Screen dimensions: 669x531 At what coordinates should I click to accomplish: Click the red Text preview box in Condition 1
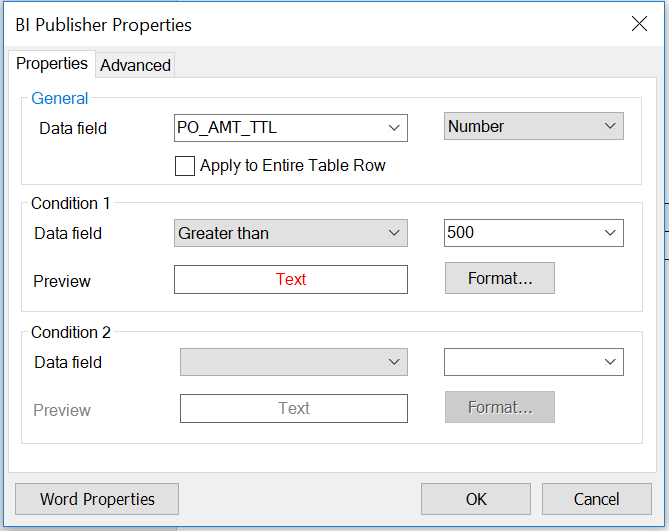click(x=291, y=279)
